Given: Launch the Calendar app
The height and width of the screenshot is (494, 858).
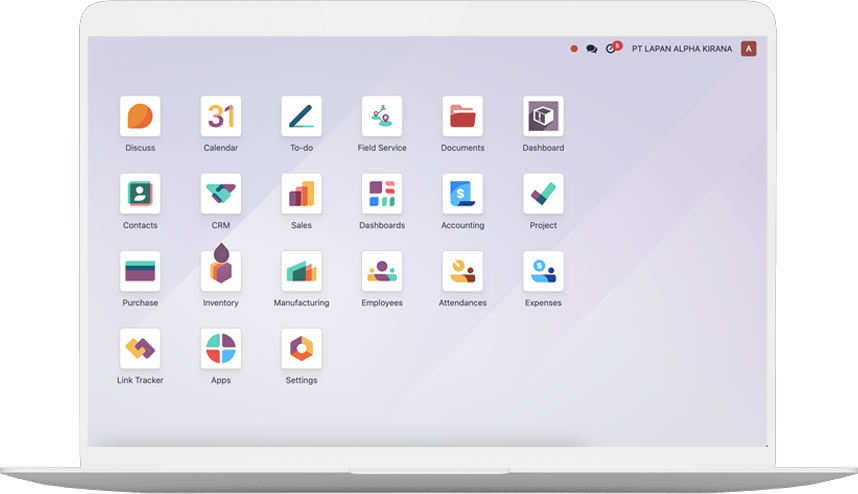Looking at the screenshot, I should pyautogui.click(x=221, y=117).
